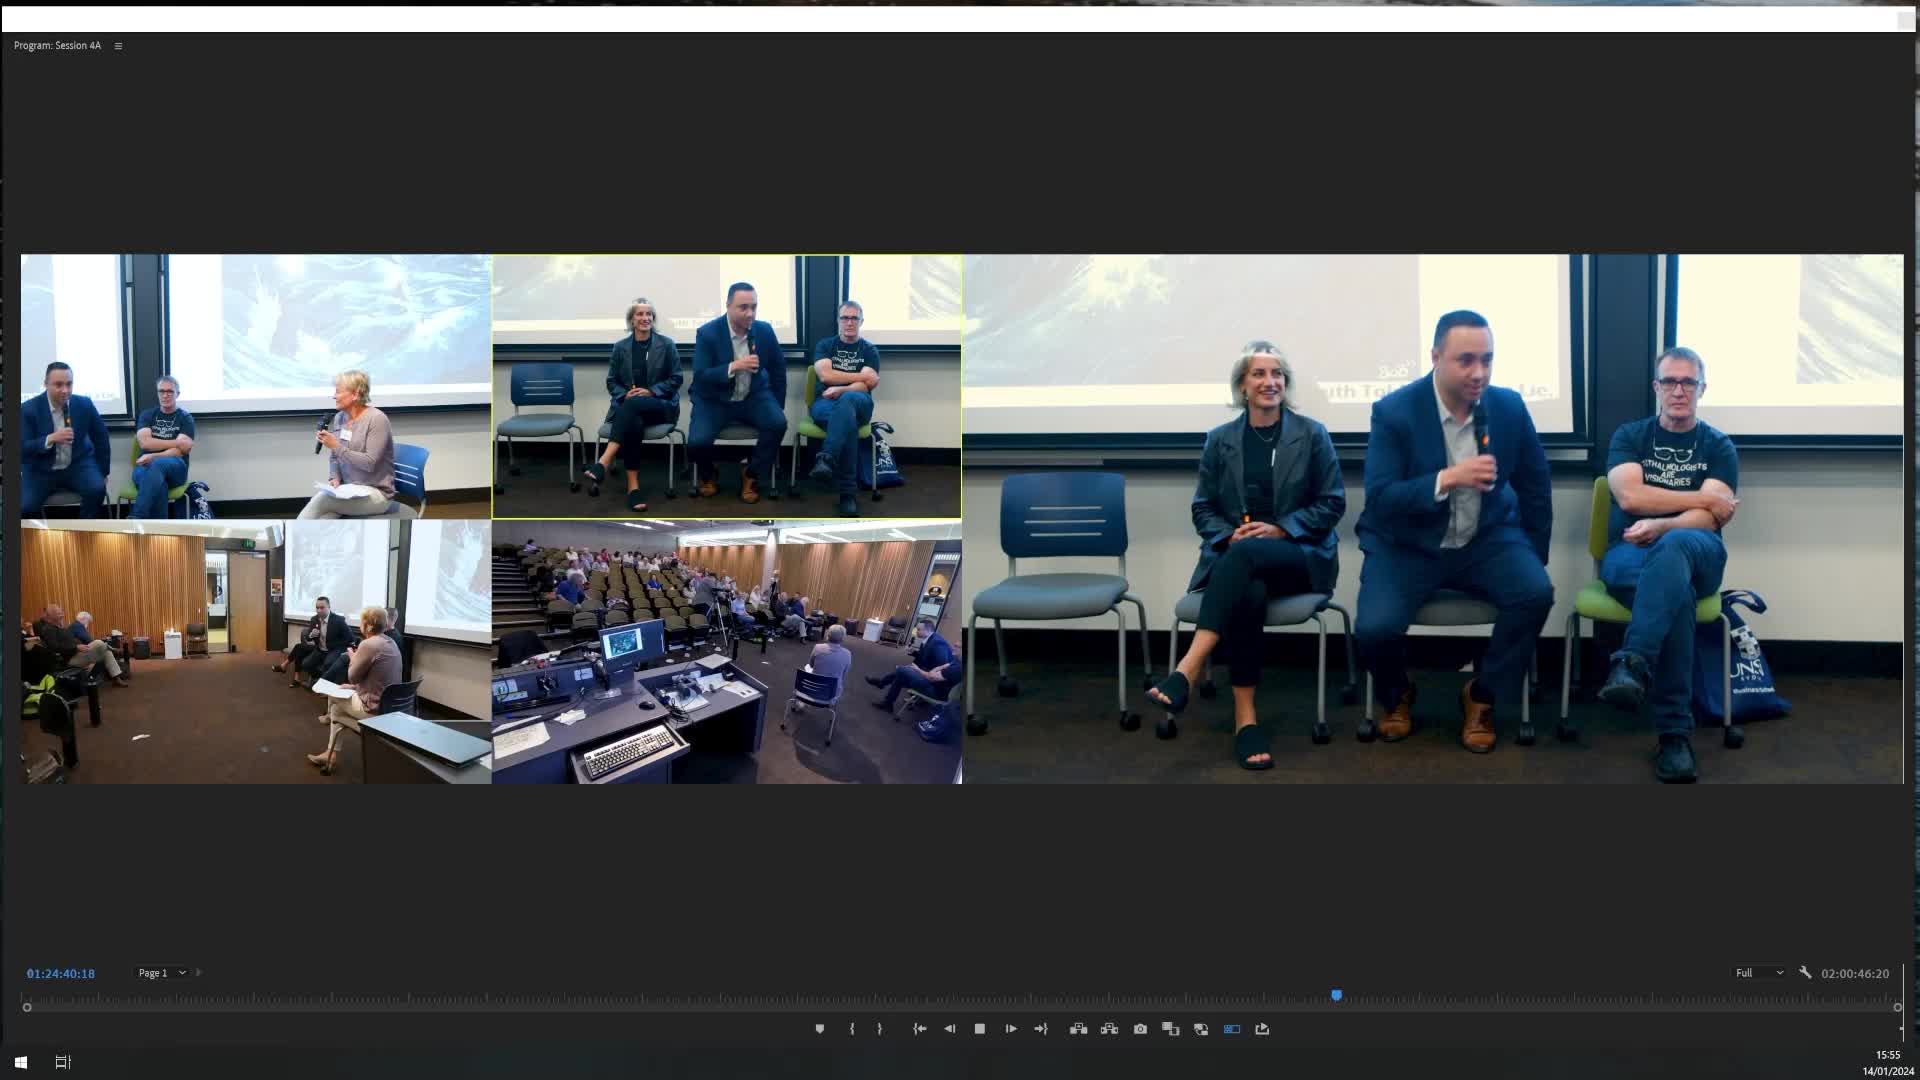Image resolution: width=1920 pixels, height=1080 pixels.
Task: Open monitor settings wrench icon
Action: click(x=1805, y=973)
